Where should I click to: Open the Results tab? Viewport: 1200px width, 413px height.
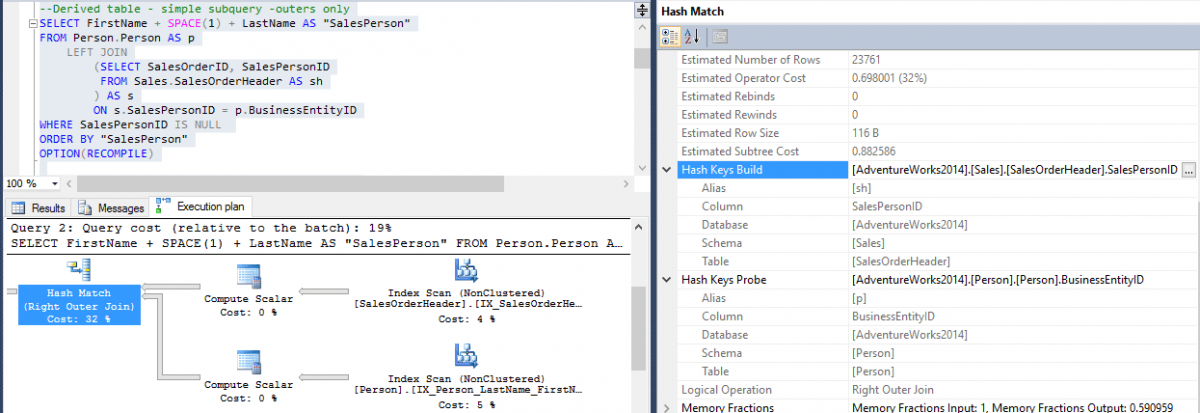40,208
